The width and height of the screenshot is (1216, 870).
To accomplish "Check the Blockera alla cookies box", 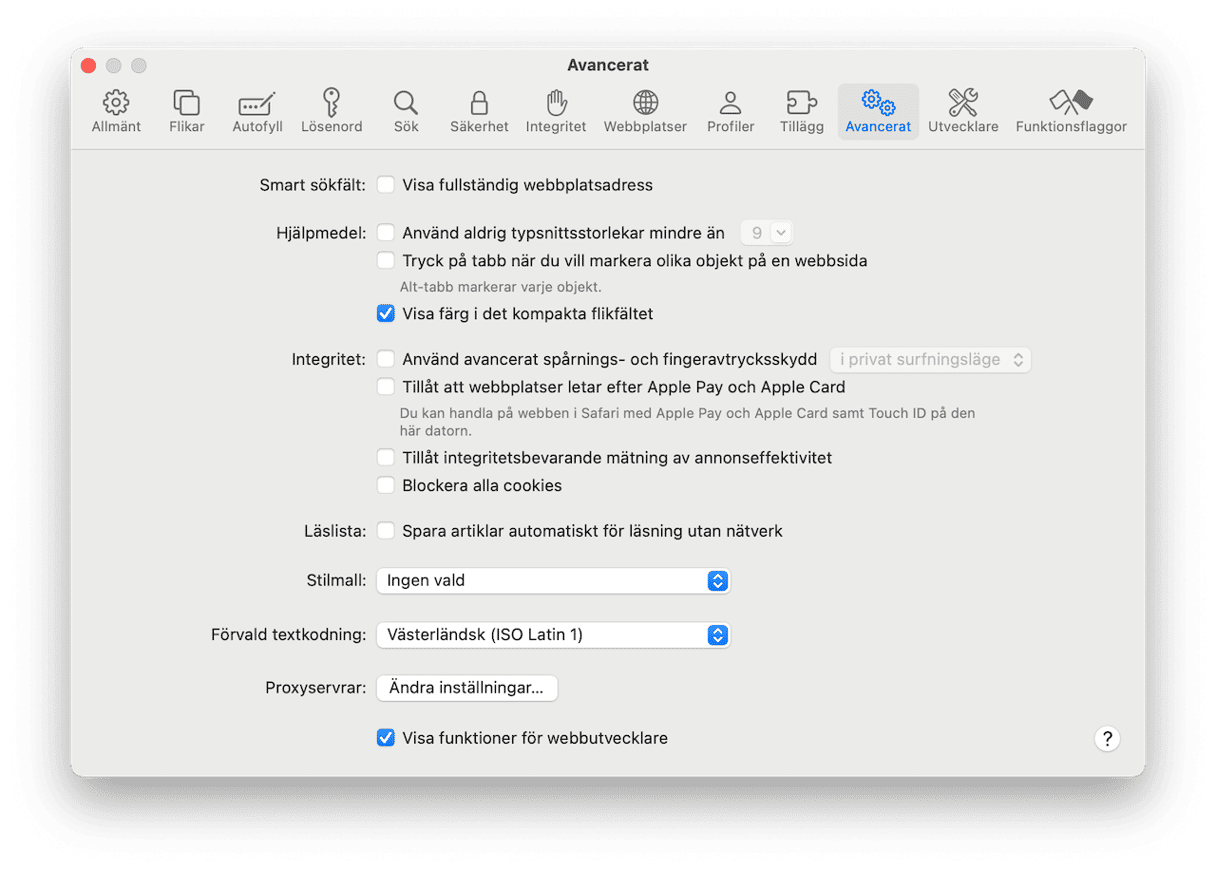I will (386, 486).
